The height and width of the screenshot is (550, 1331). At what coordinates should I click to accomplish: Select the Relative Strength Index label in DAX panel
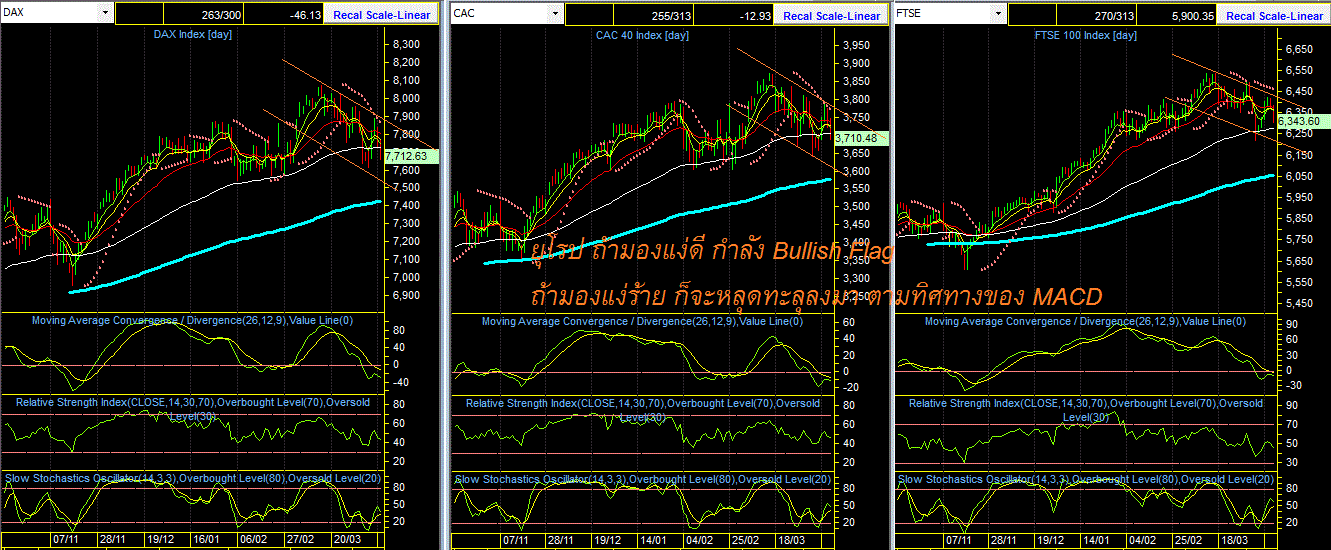(192, 408)
